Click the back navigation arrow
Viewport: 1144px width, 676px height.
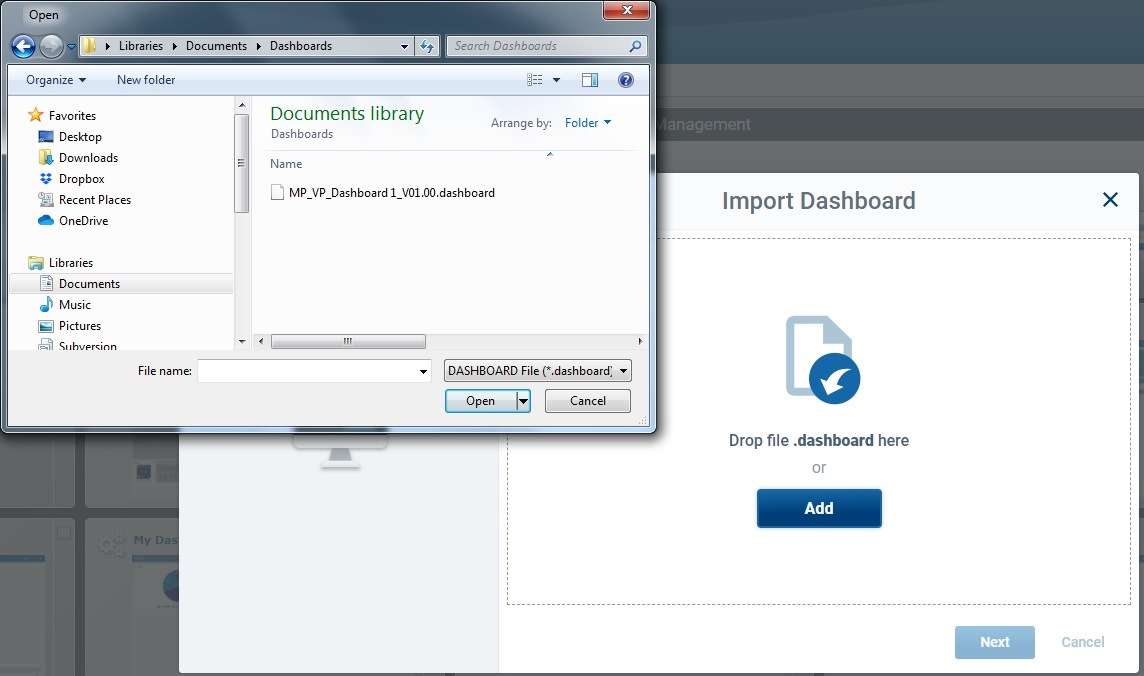22,46
